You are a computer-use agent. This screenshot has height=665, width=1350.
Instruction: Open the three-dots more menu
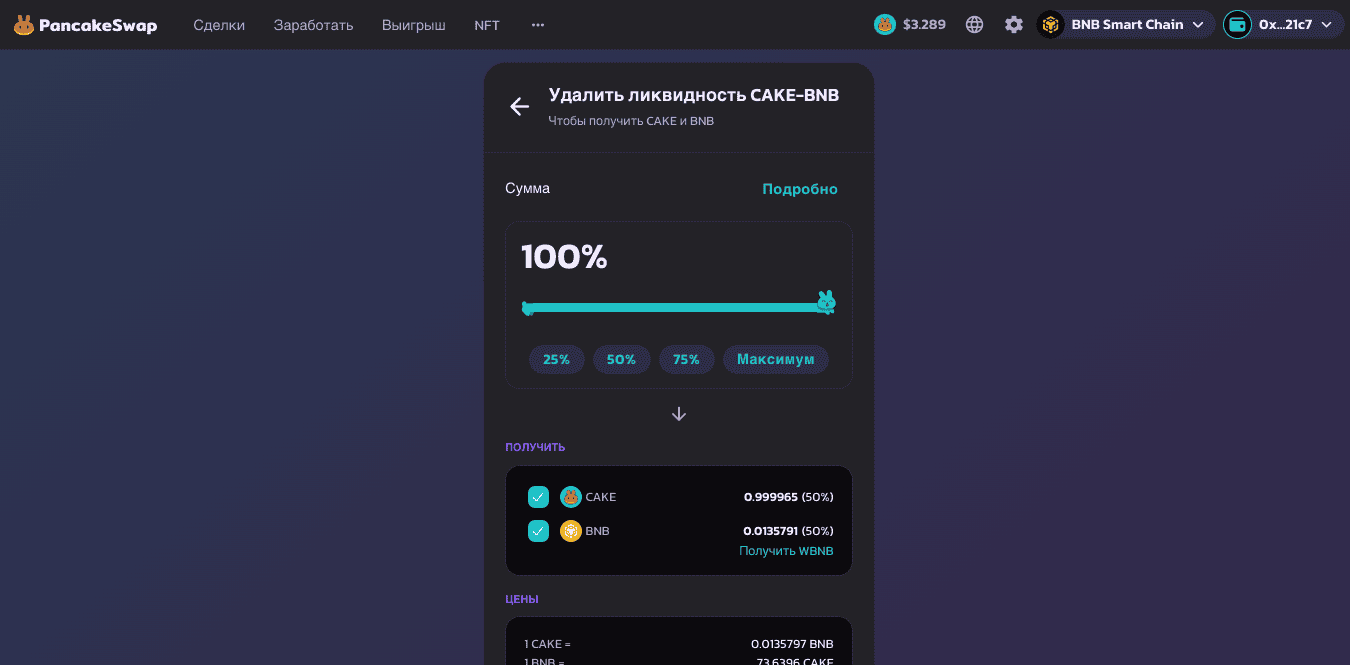[538, 25]
